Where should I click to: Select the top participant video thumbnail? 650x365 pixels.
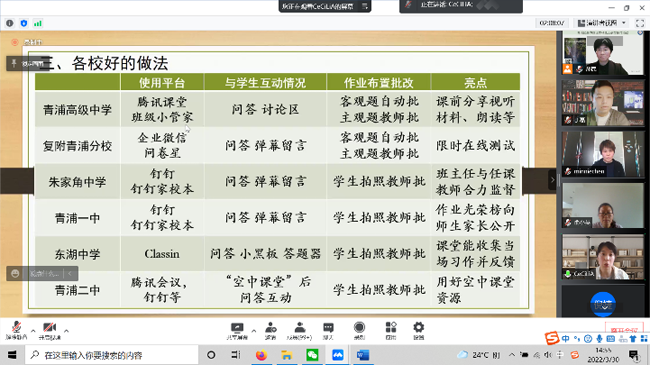pyautogui.click(x=603, y=54)
